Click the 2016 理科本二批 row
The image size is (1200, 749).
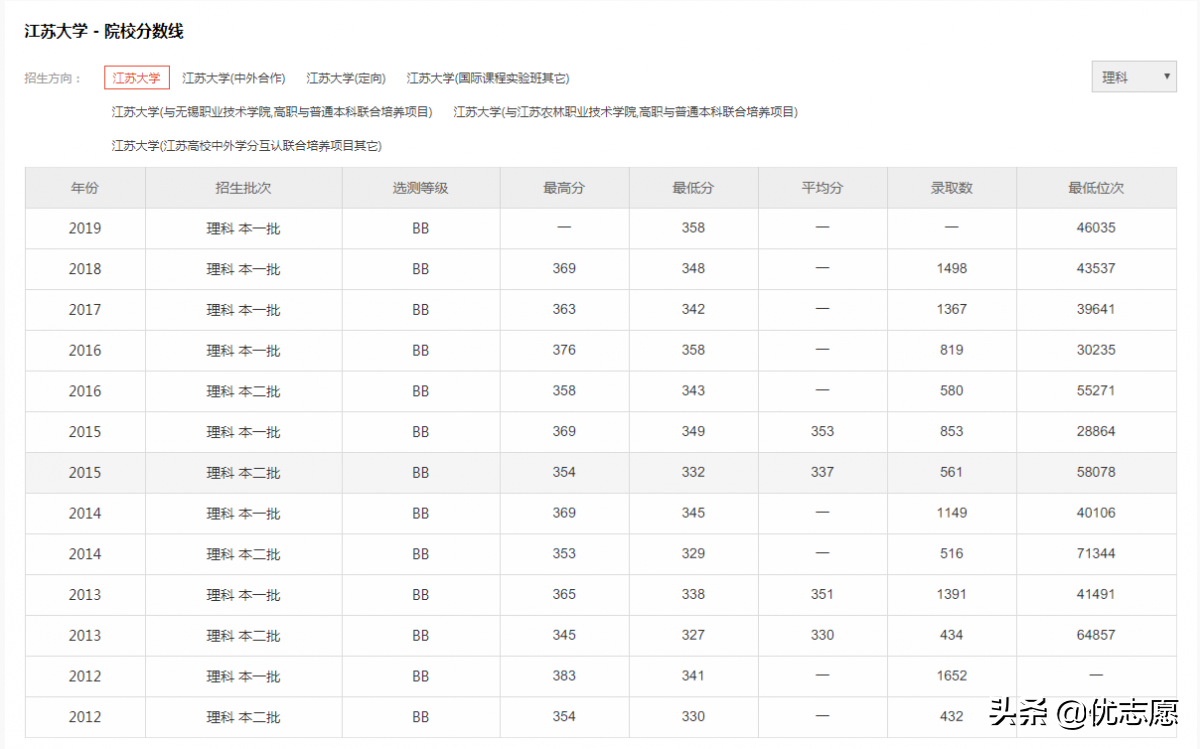[400, 391]
